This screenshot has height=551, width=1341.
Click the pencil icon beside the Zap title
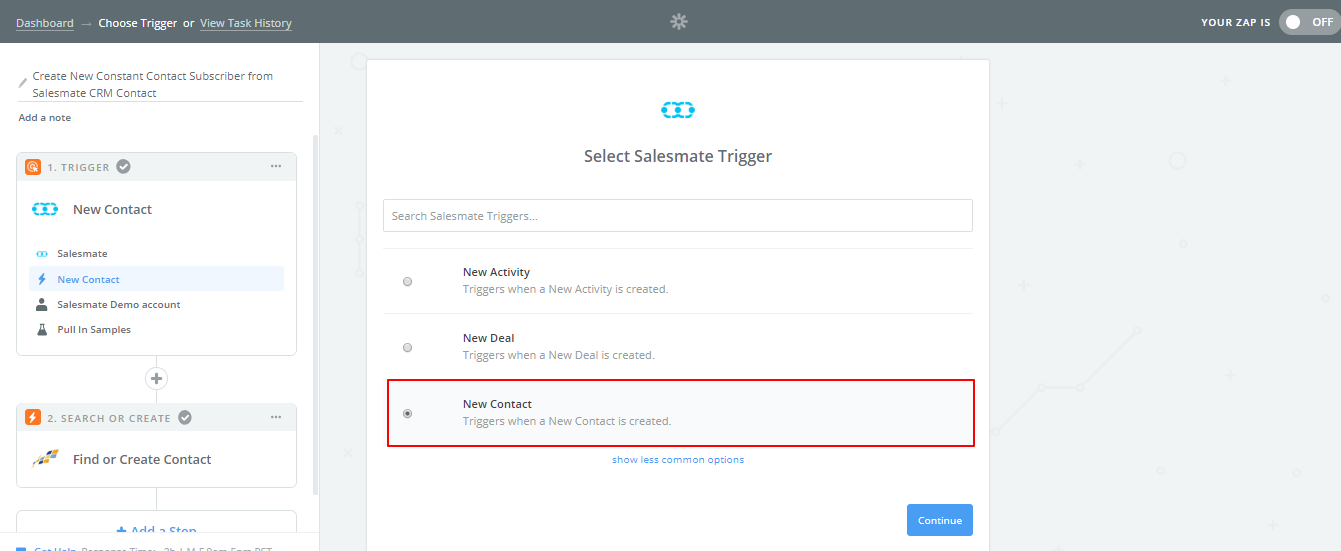pyautogui.click(x=23, y=82)
